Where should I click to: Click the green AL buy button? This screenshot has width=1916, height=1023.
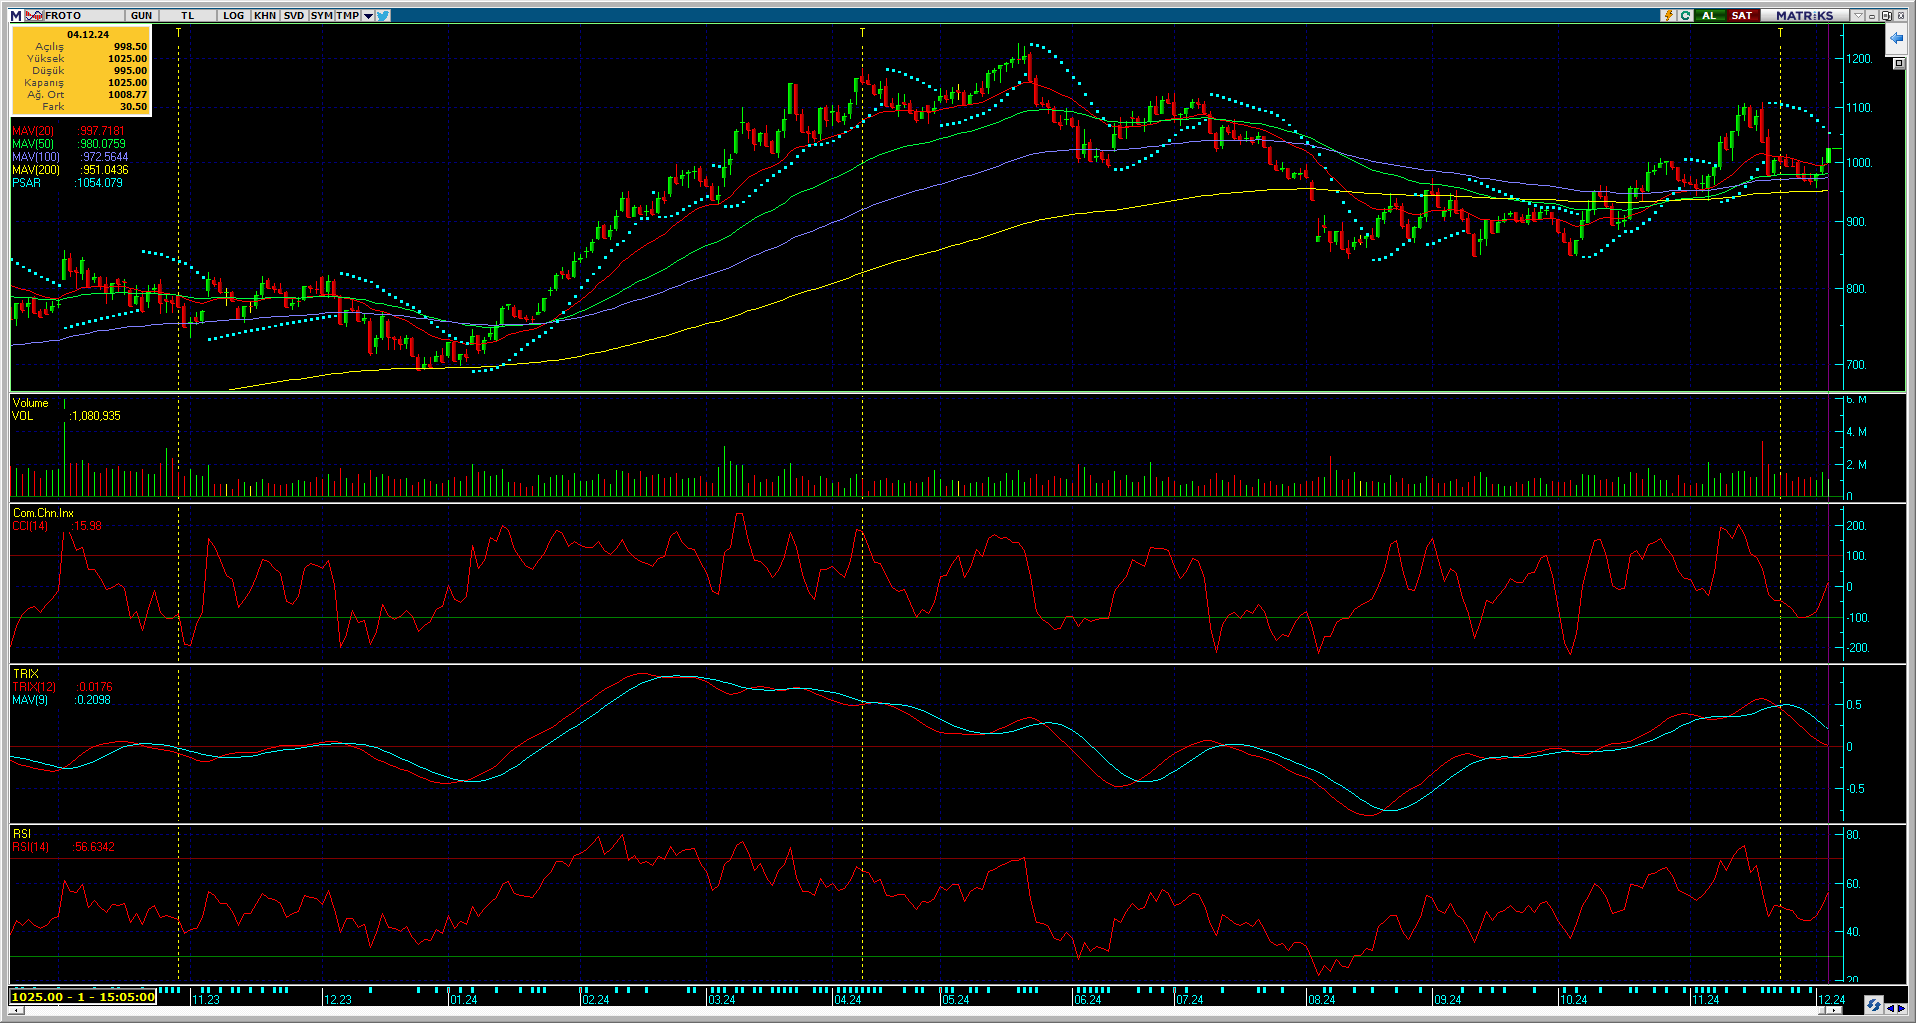[x=1709, y=16]
